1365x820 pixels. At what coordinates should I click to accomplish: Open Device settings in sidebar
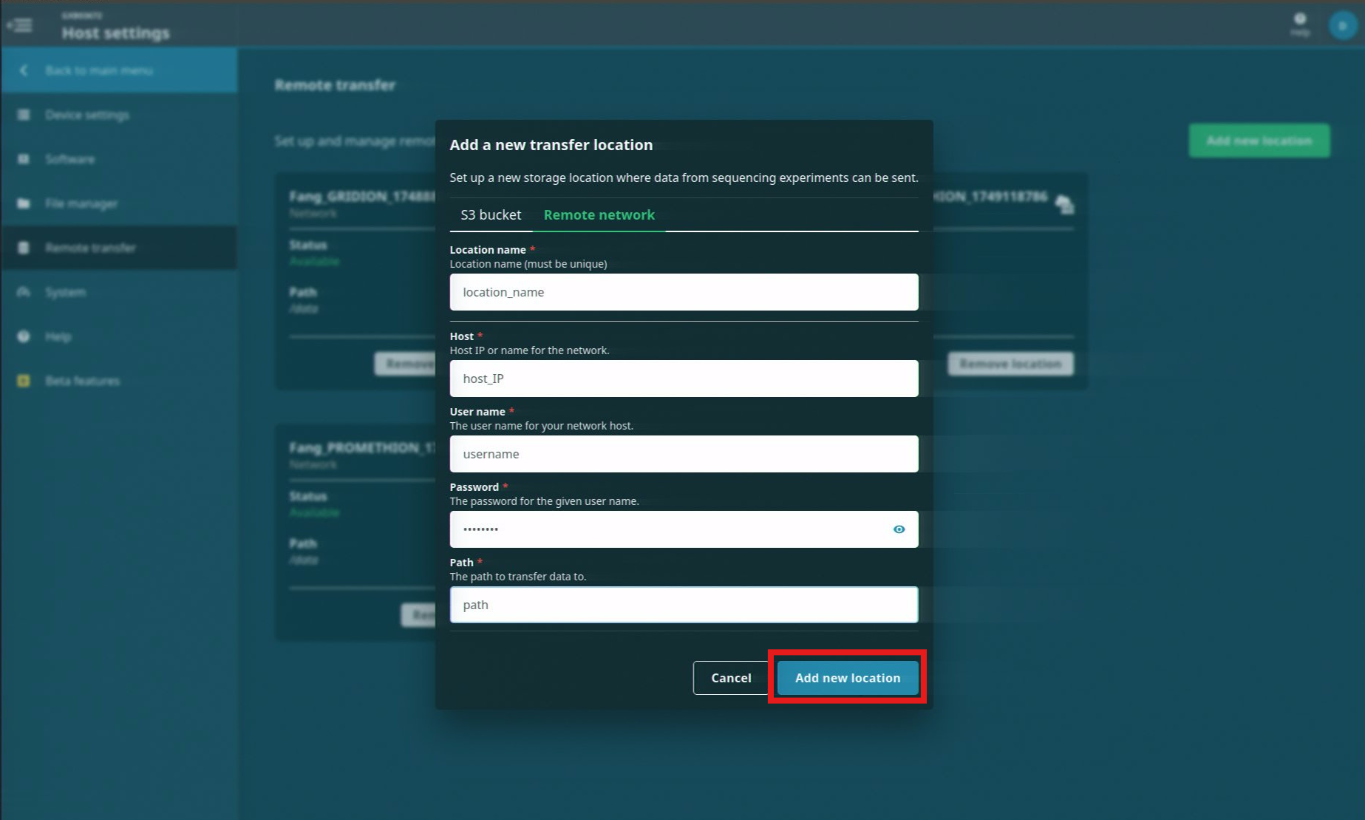coord(119,115)
